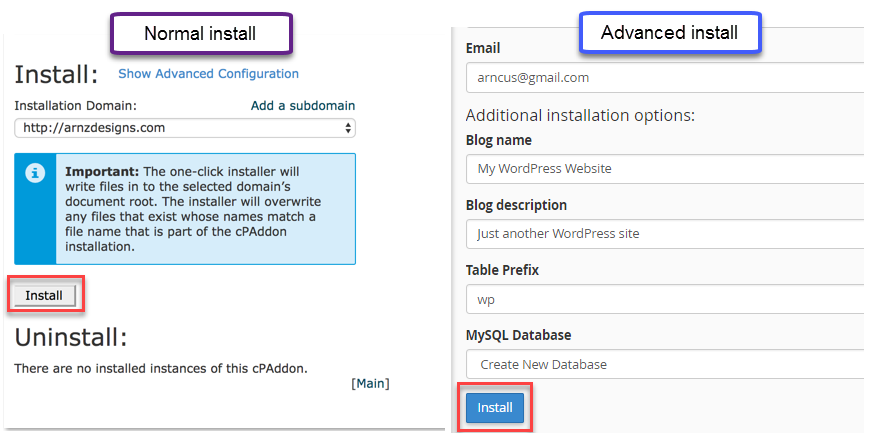Click the Blog name label
Viewport: 895px width, 433px height.
(499, 140)
